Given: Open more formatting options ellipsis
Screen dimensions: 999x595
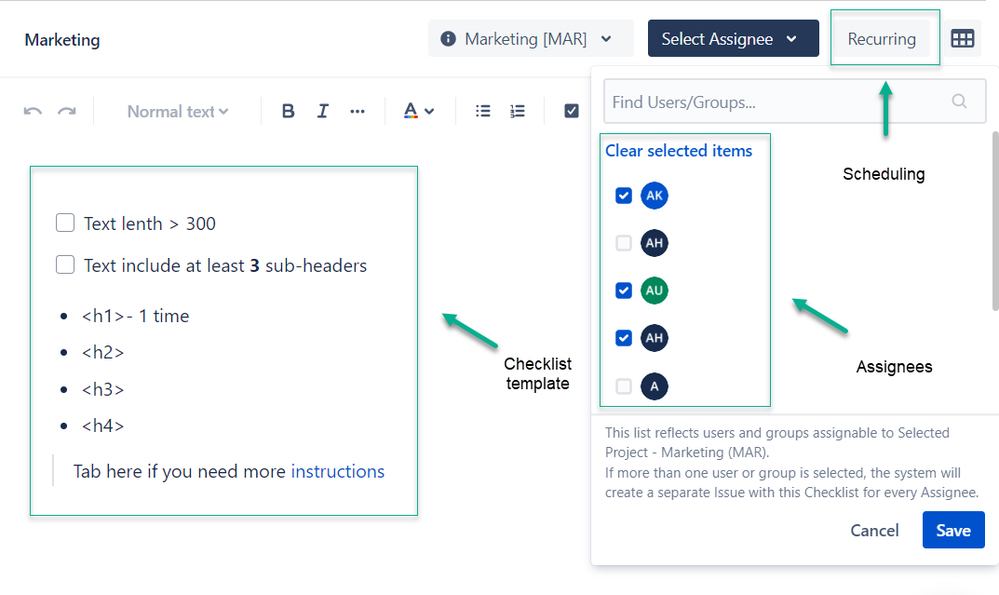Looking at the screenshot, I should tap(357, 111).
